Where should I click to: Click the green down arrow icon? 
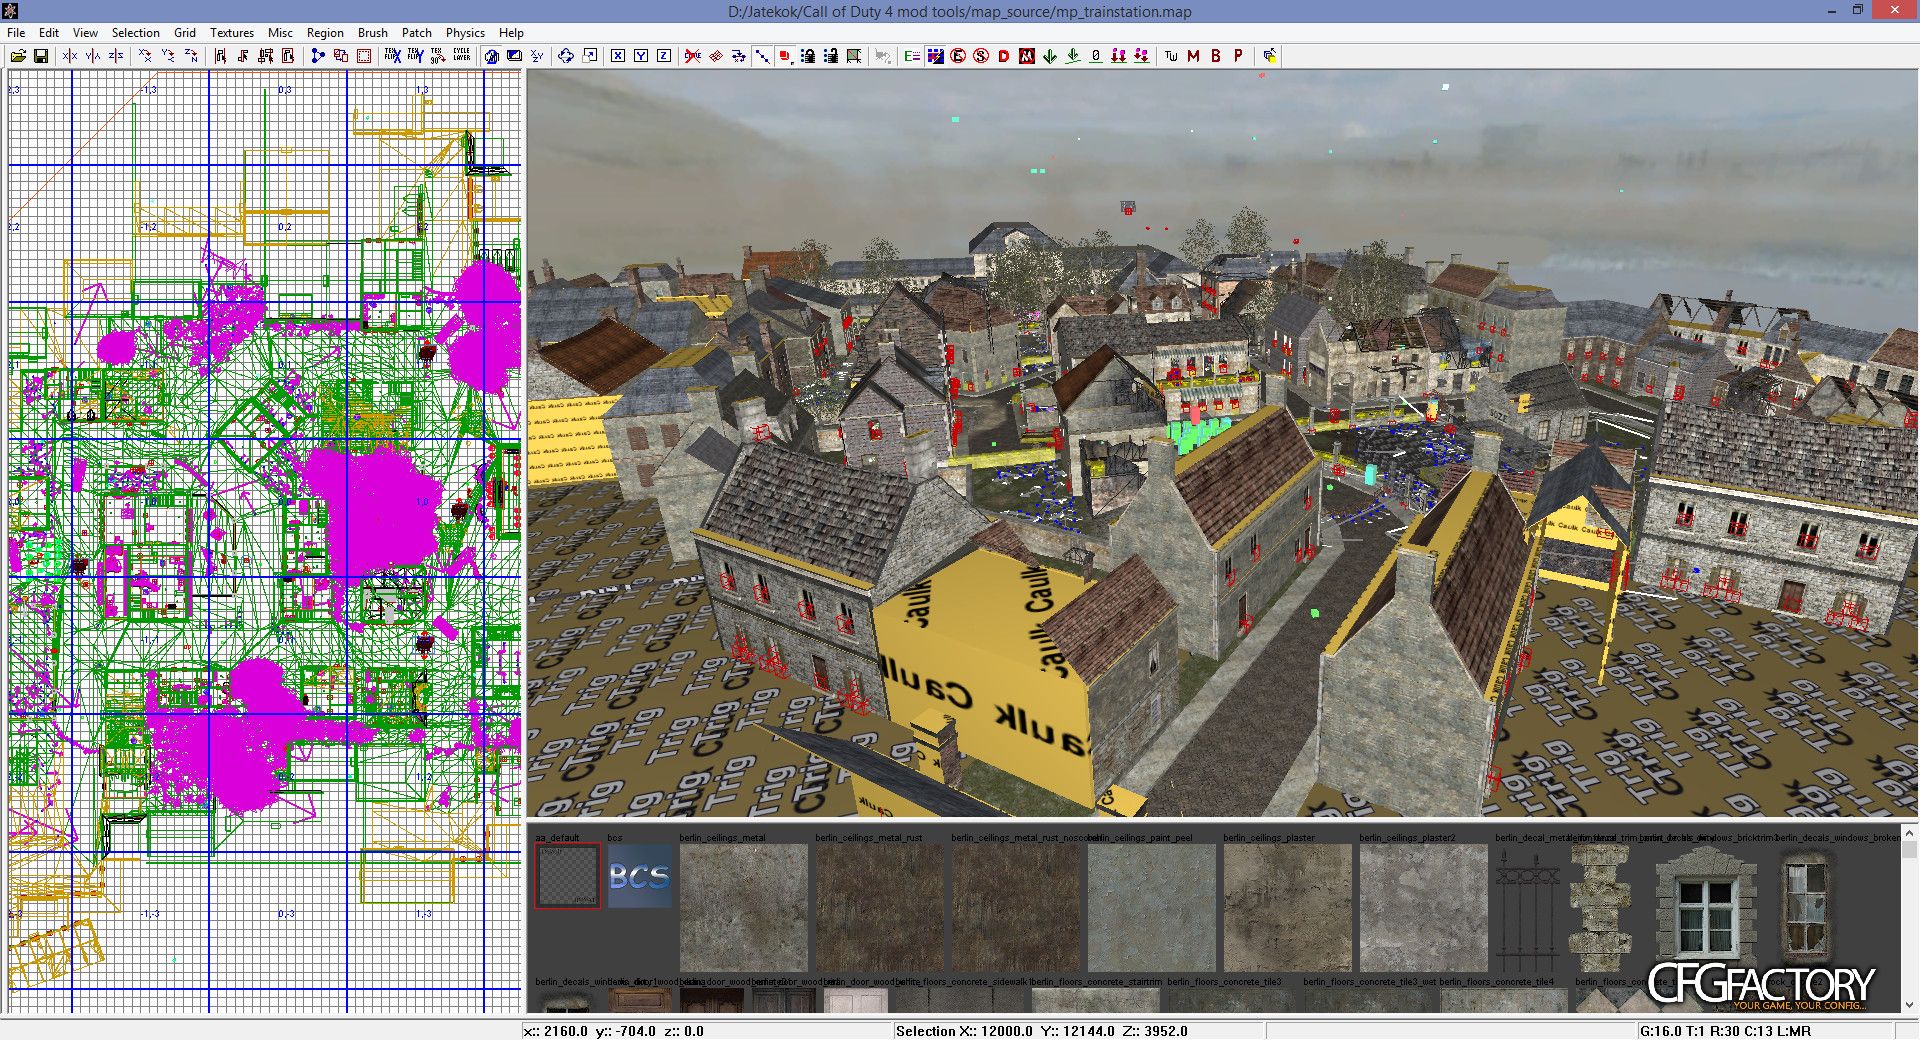(x=1050, y=56)
